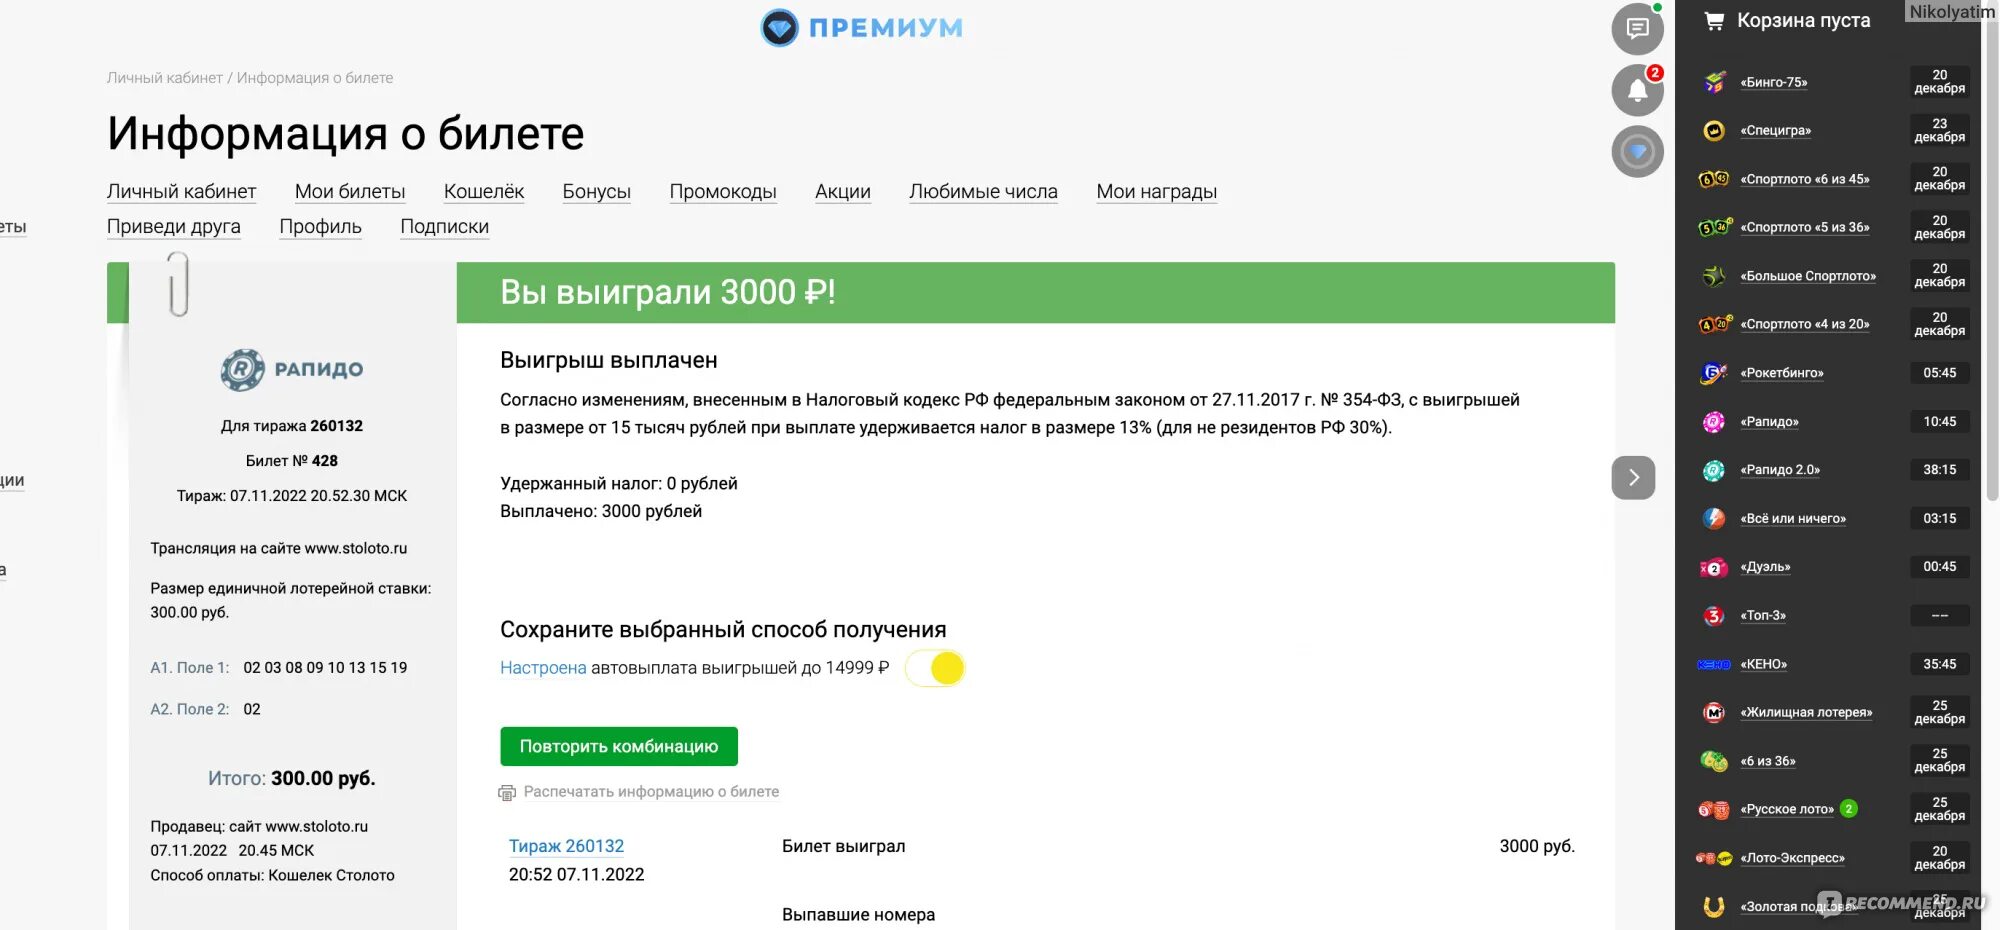Click the Специгра game icon

1714,131
